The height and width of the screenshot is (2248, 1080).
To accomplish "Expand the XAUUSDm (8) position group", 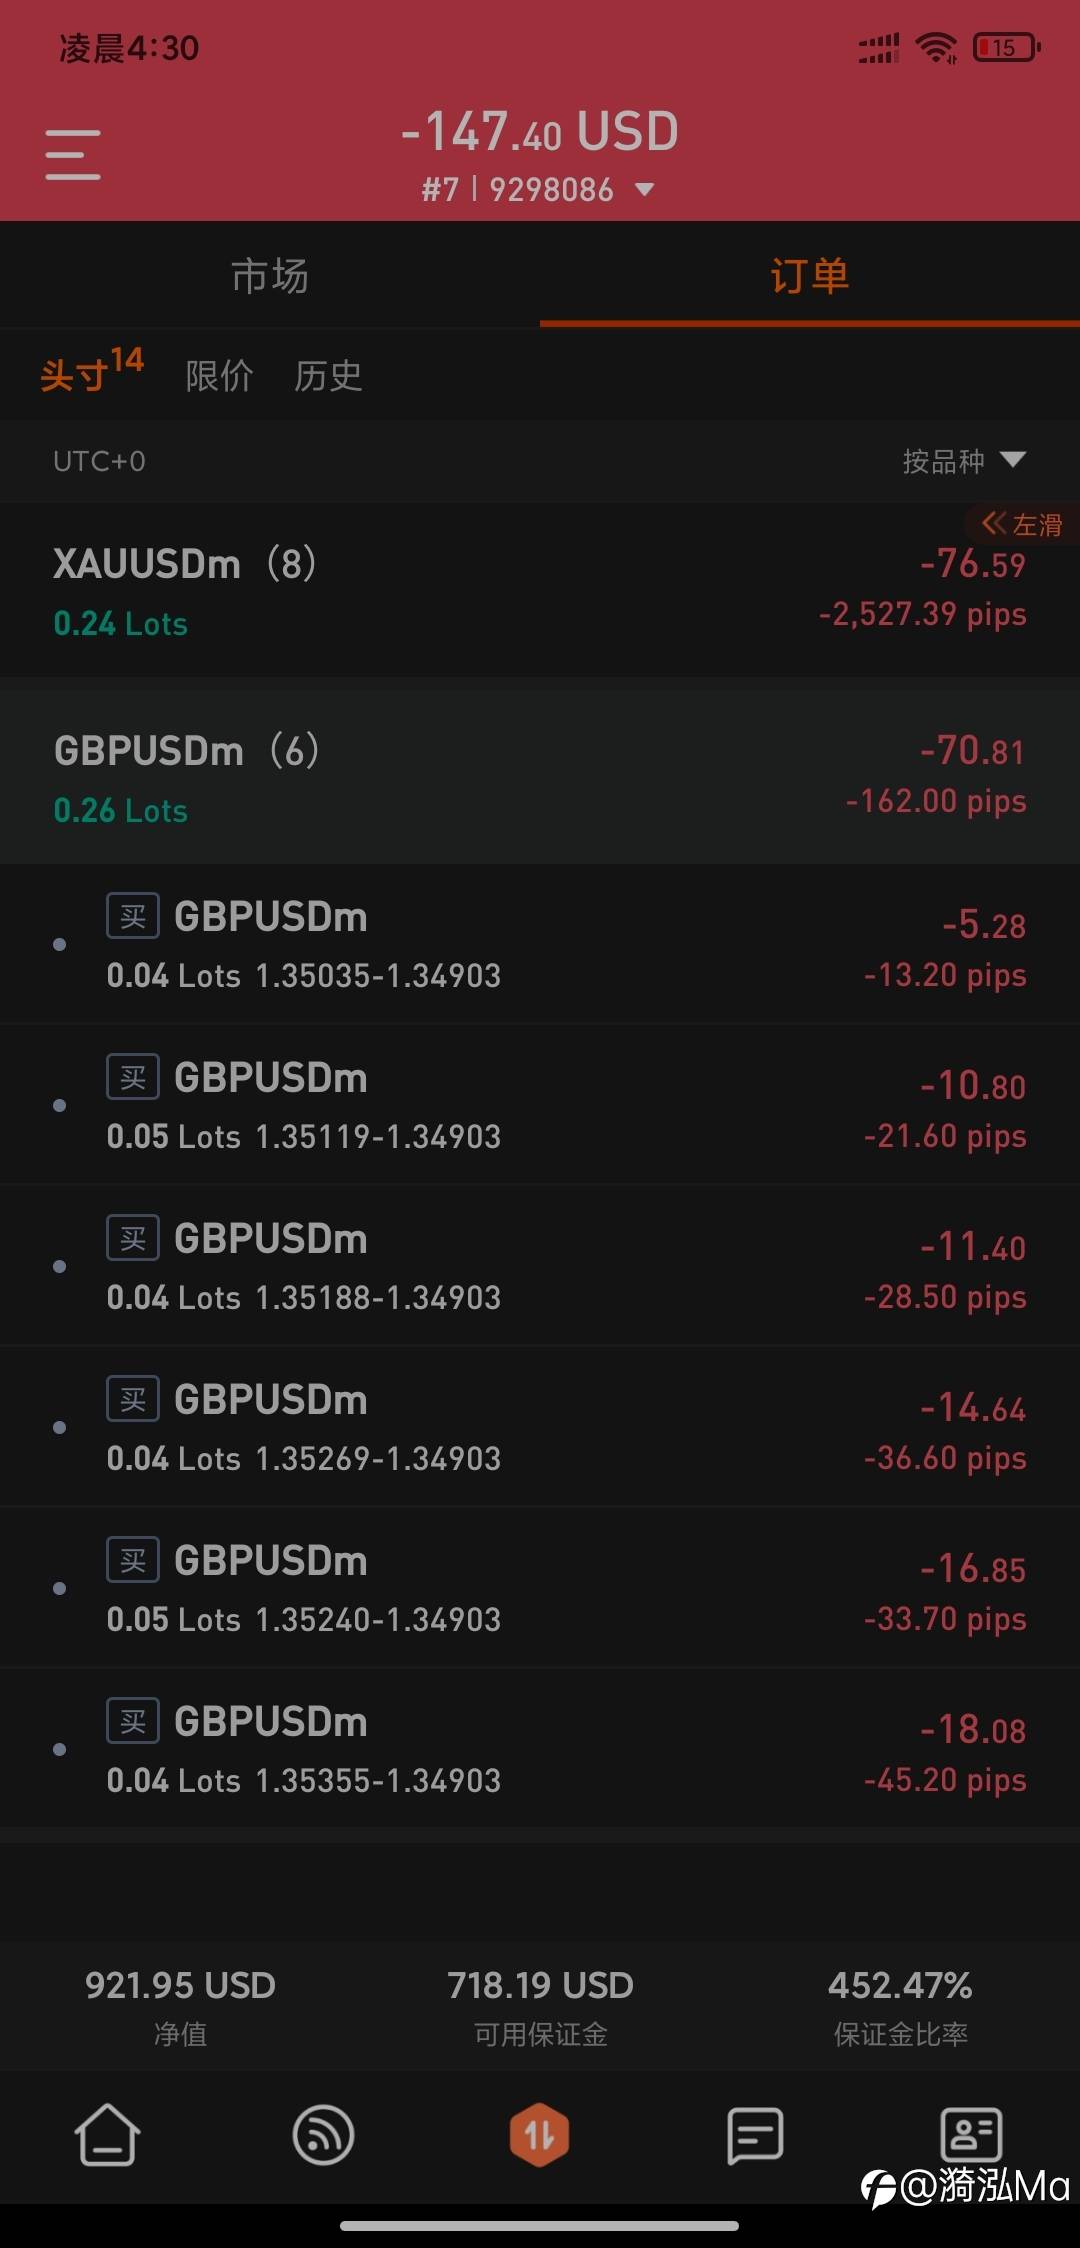I will point(540,590).
